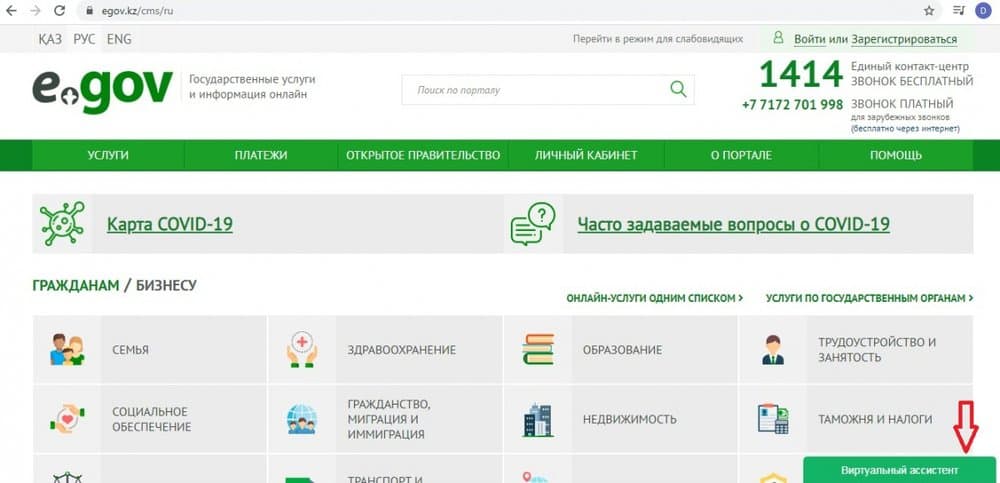This screenshot has width=1000, height=483.
Task: Select the Здравоохранение healthcare icon
Action: click(302, 350)
